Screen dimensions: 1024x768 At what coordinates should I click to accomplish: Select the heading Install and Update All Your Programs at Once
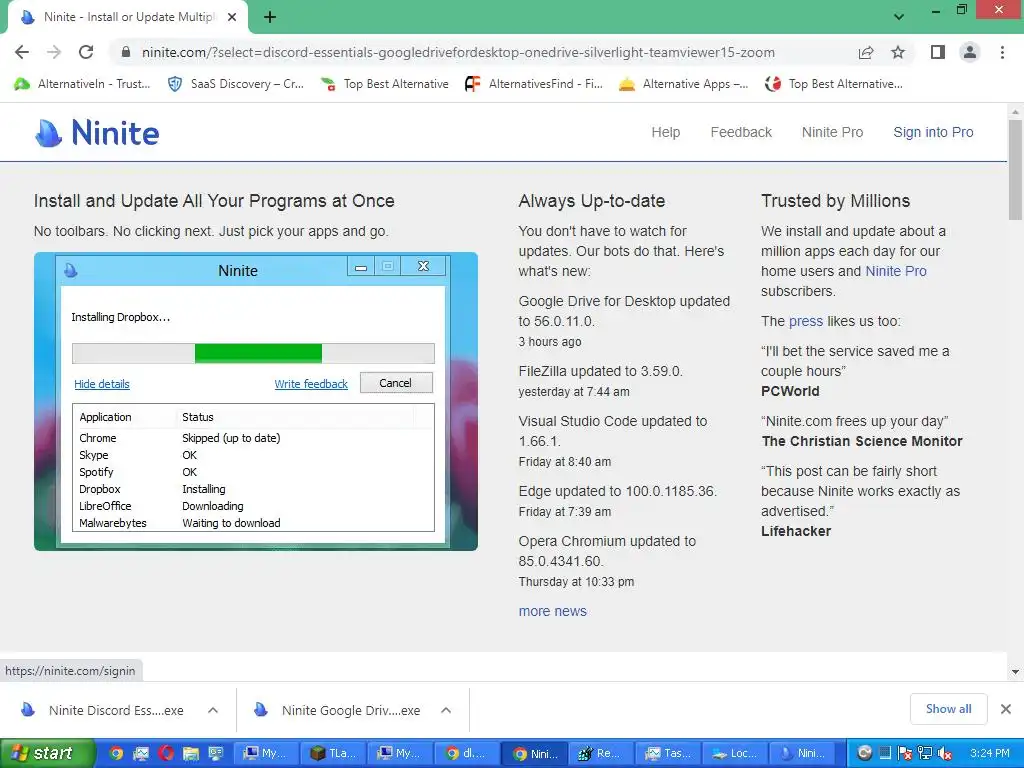pyautogui.click(x=214, y=200)
